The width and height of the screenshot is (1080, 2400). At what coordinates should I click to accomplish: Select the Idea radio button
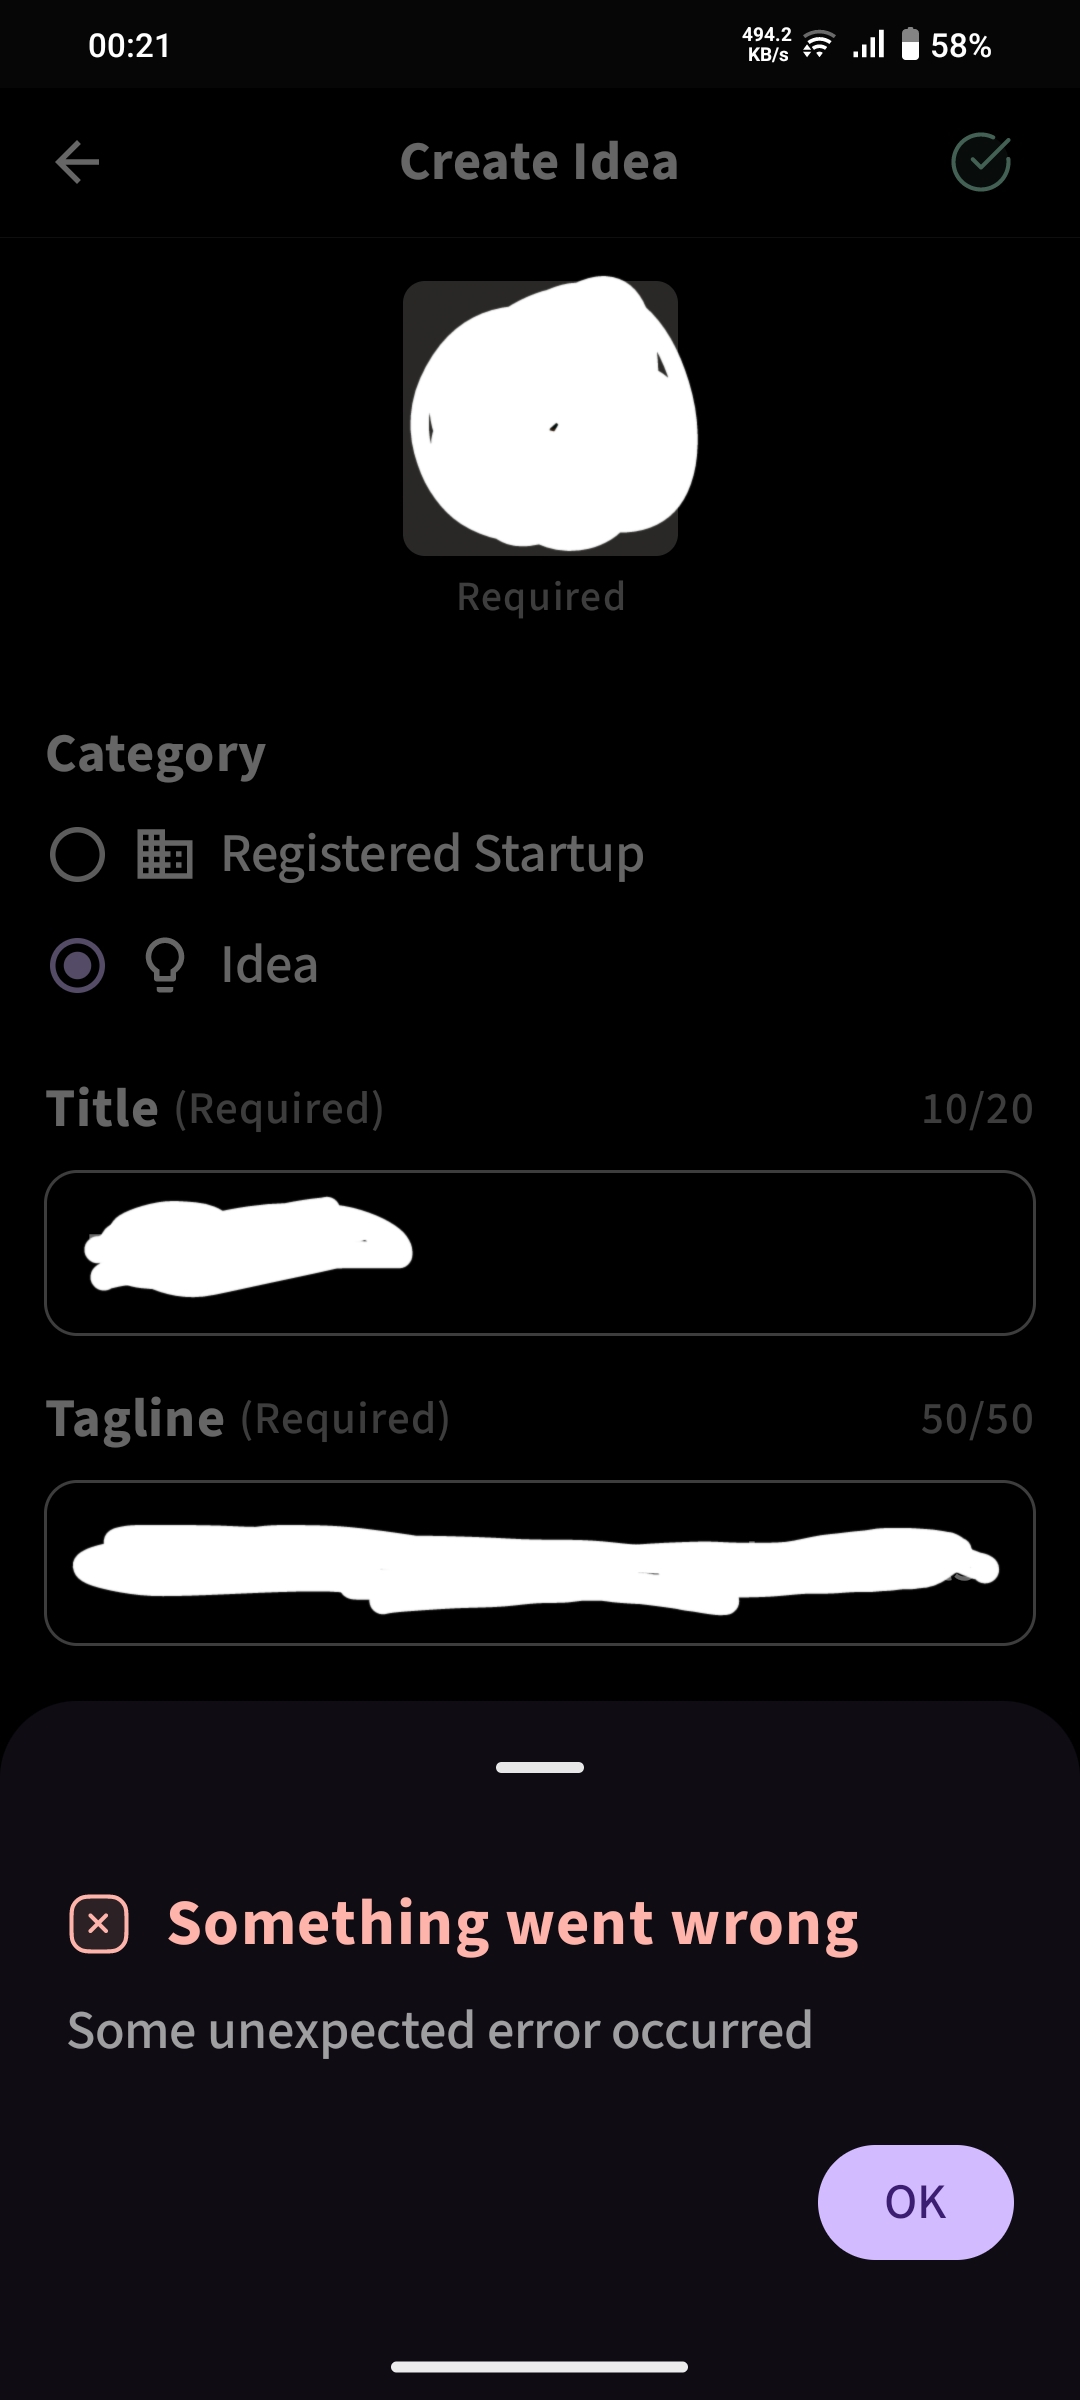tap(77, 965)
